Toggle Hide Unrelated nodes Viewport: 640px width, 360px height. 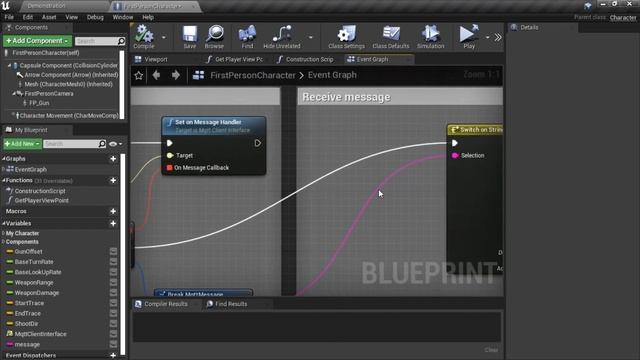282,37
